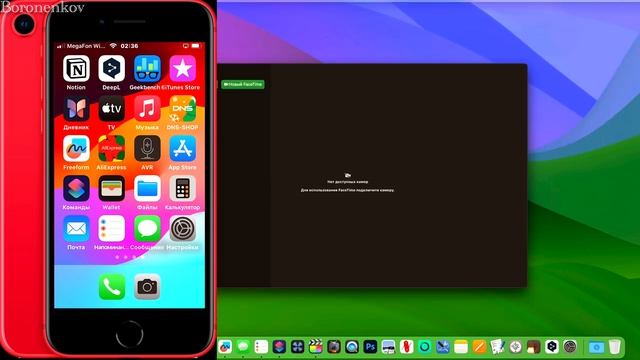The width and height of the screenshot is (640, 360).
Task: Open the blue folder stack in the Dock
Action: coord(596,347)
